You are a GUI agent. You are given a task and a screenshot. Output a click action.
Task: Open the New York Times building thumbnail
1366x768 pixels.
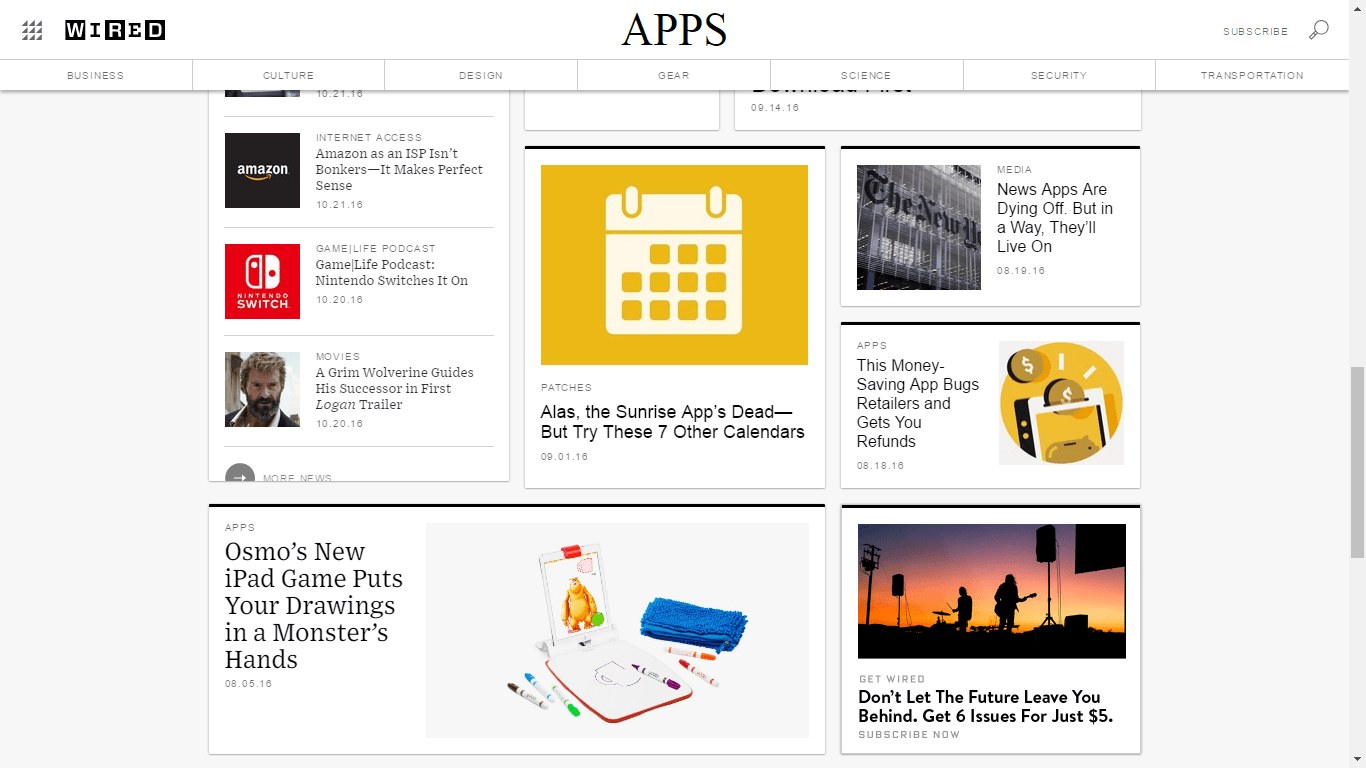coord(919,227)
